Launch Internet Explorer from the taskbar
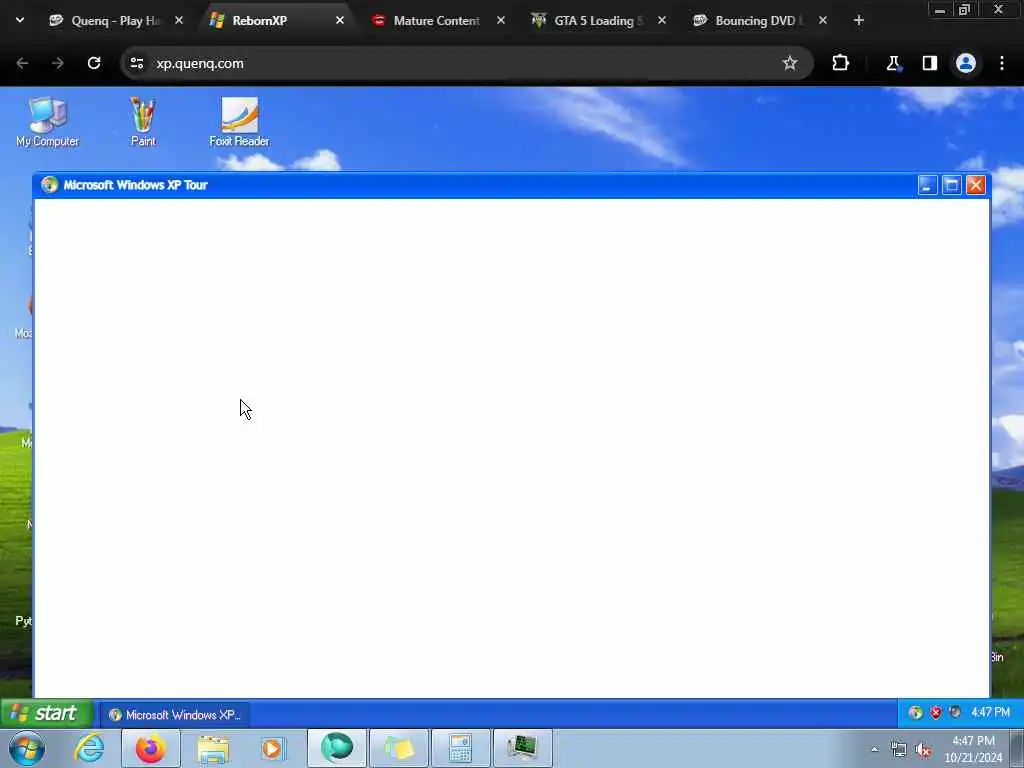 point(89,748)
